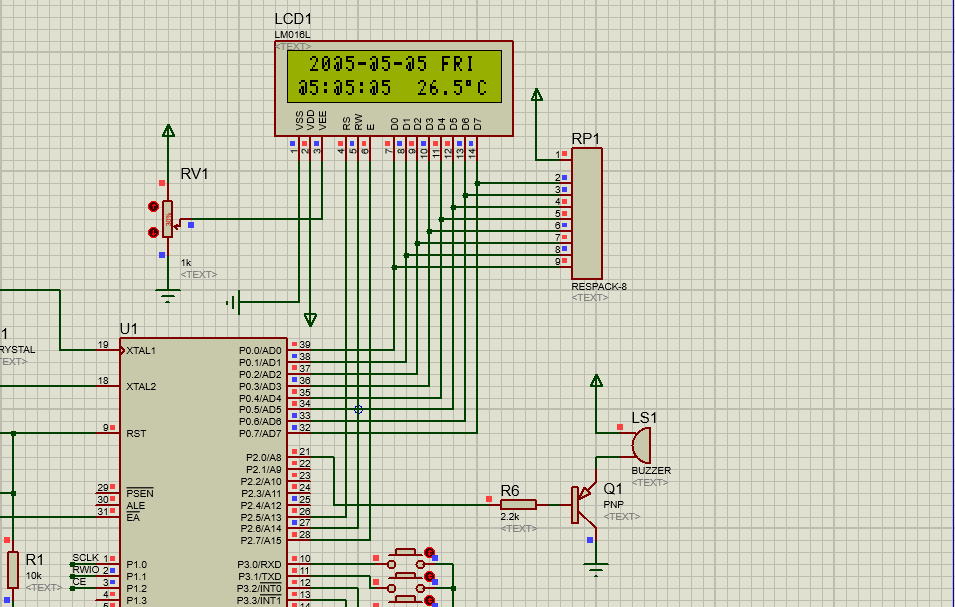The image size is (955, 607).
Task: Click the Q1 reference label
Action: pyautogui.click(x=613, y=489)
